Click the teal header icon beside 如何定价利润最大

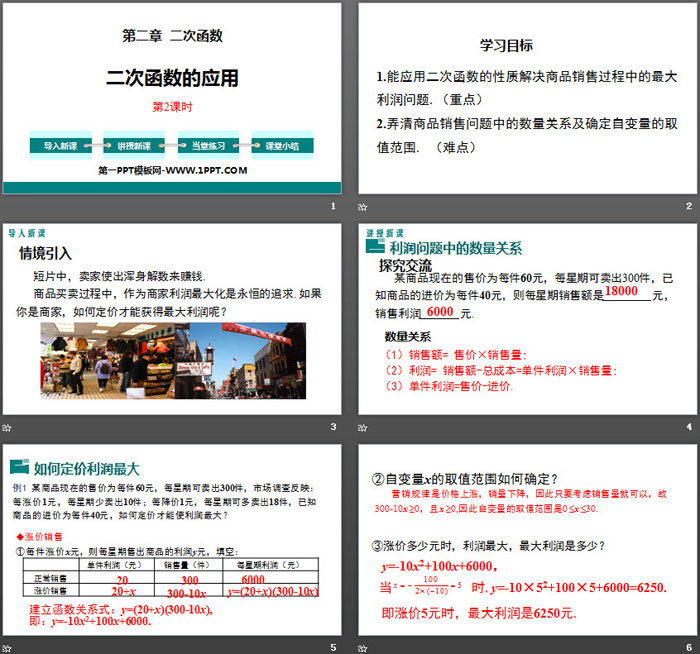(19, 467)
